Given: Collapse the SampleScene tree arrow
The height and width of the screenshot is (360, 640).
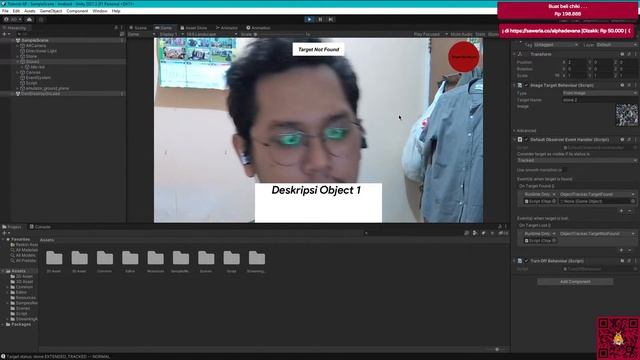Looking at the screenshot, I should 13,40.
